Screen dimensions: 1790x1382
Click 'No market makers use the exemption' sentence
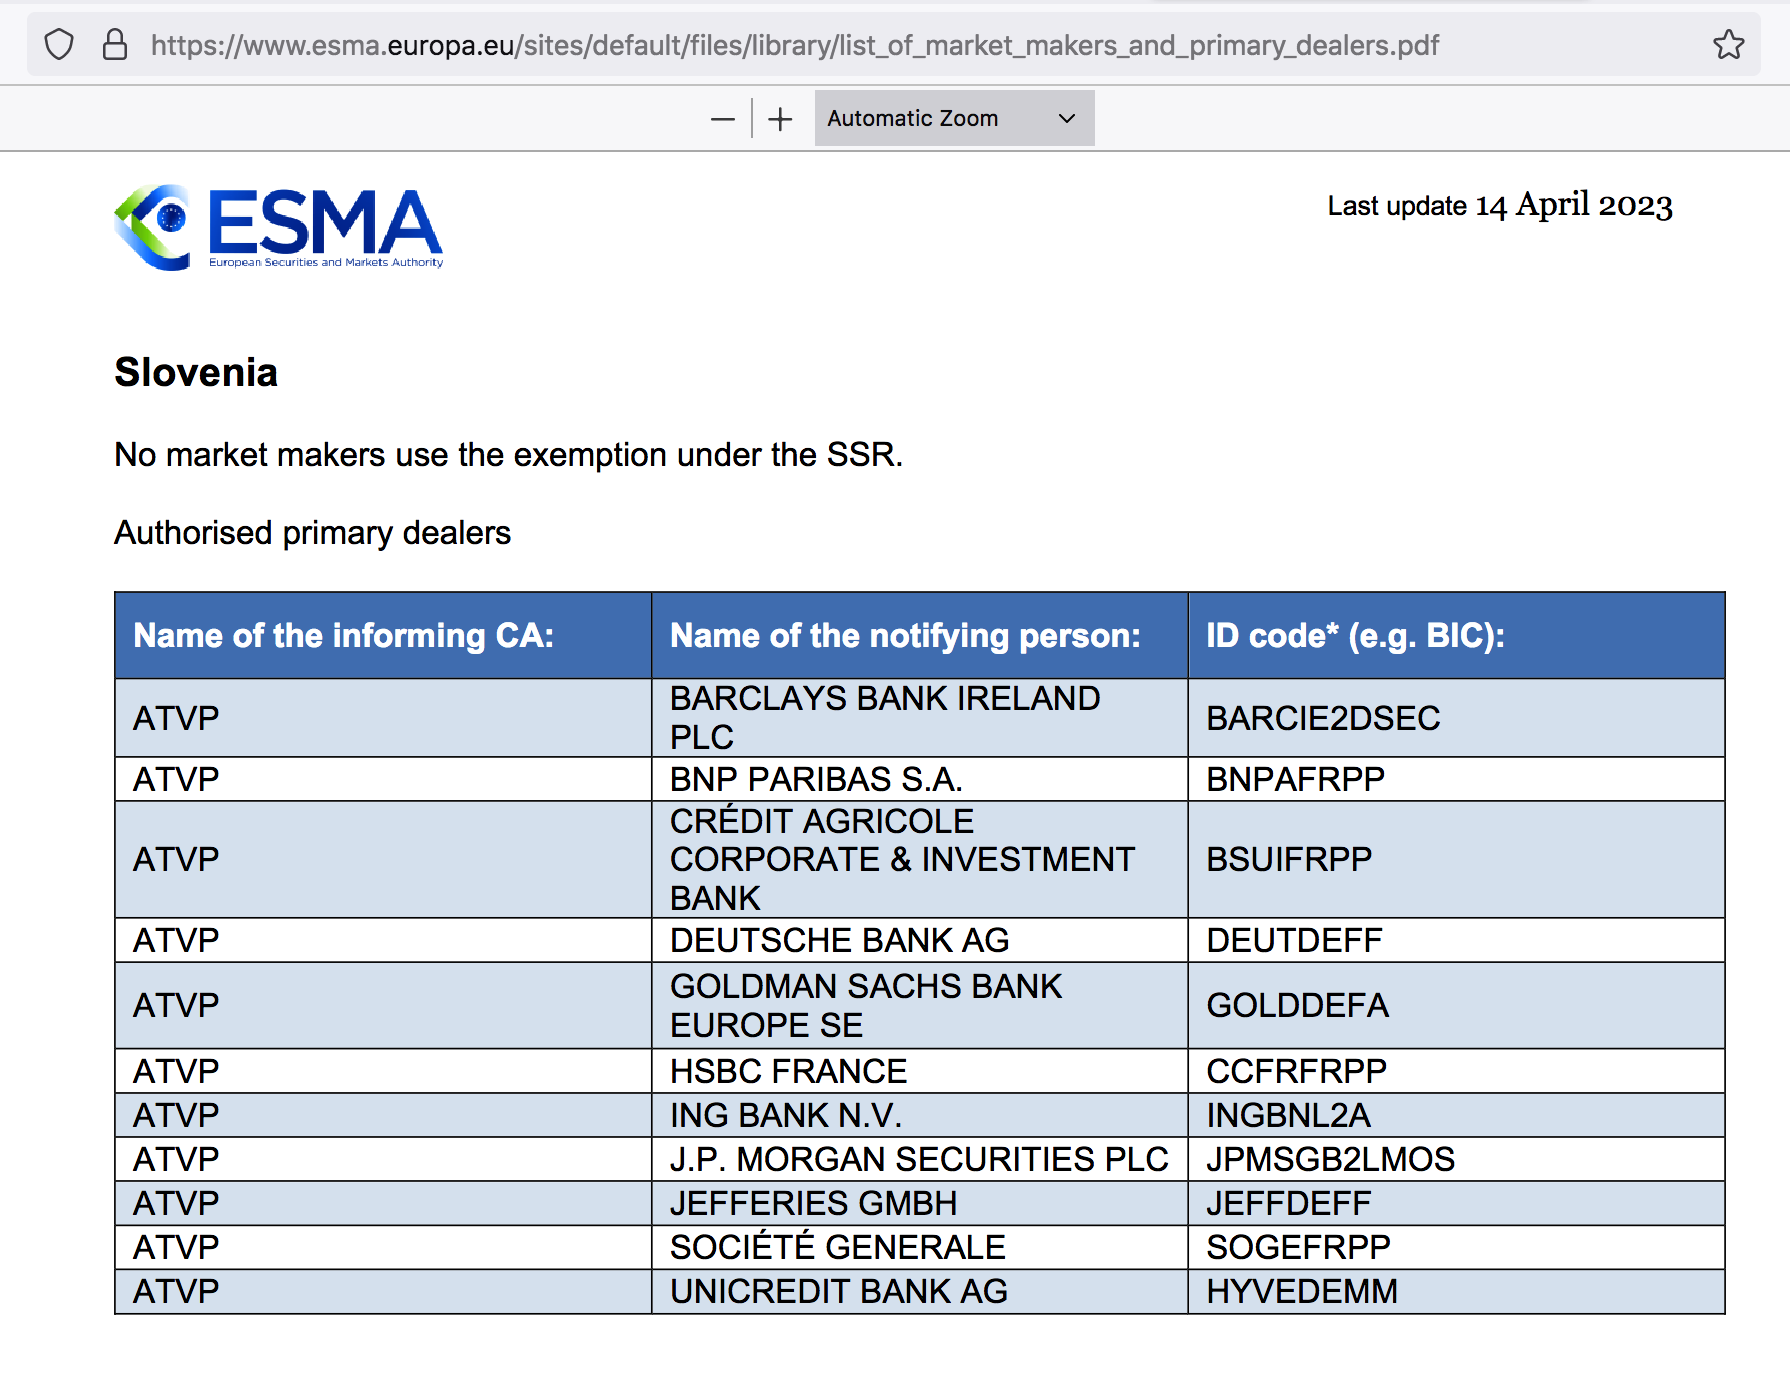pyautogui.click(x=508, y=455)
